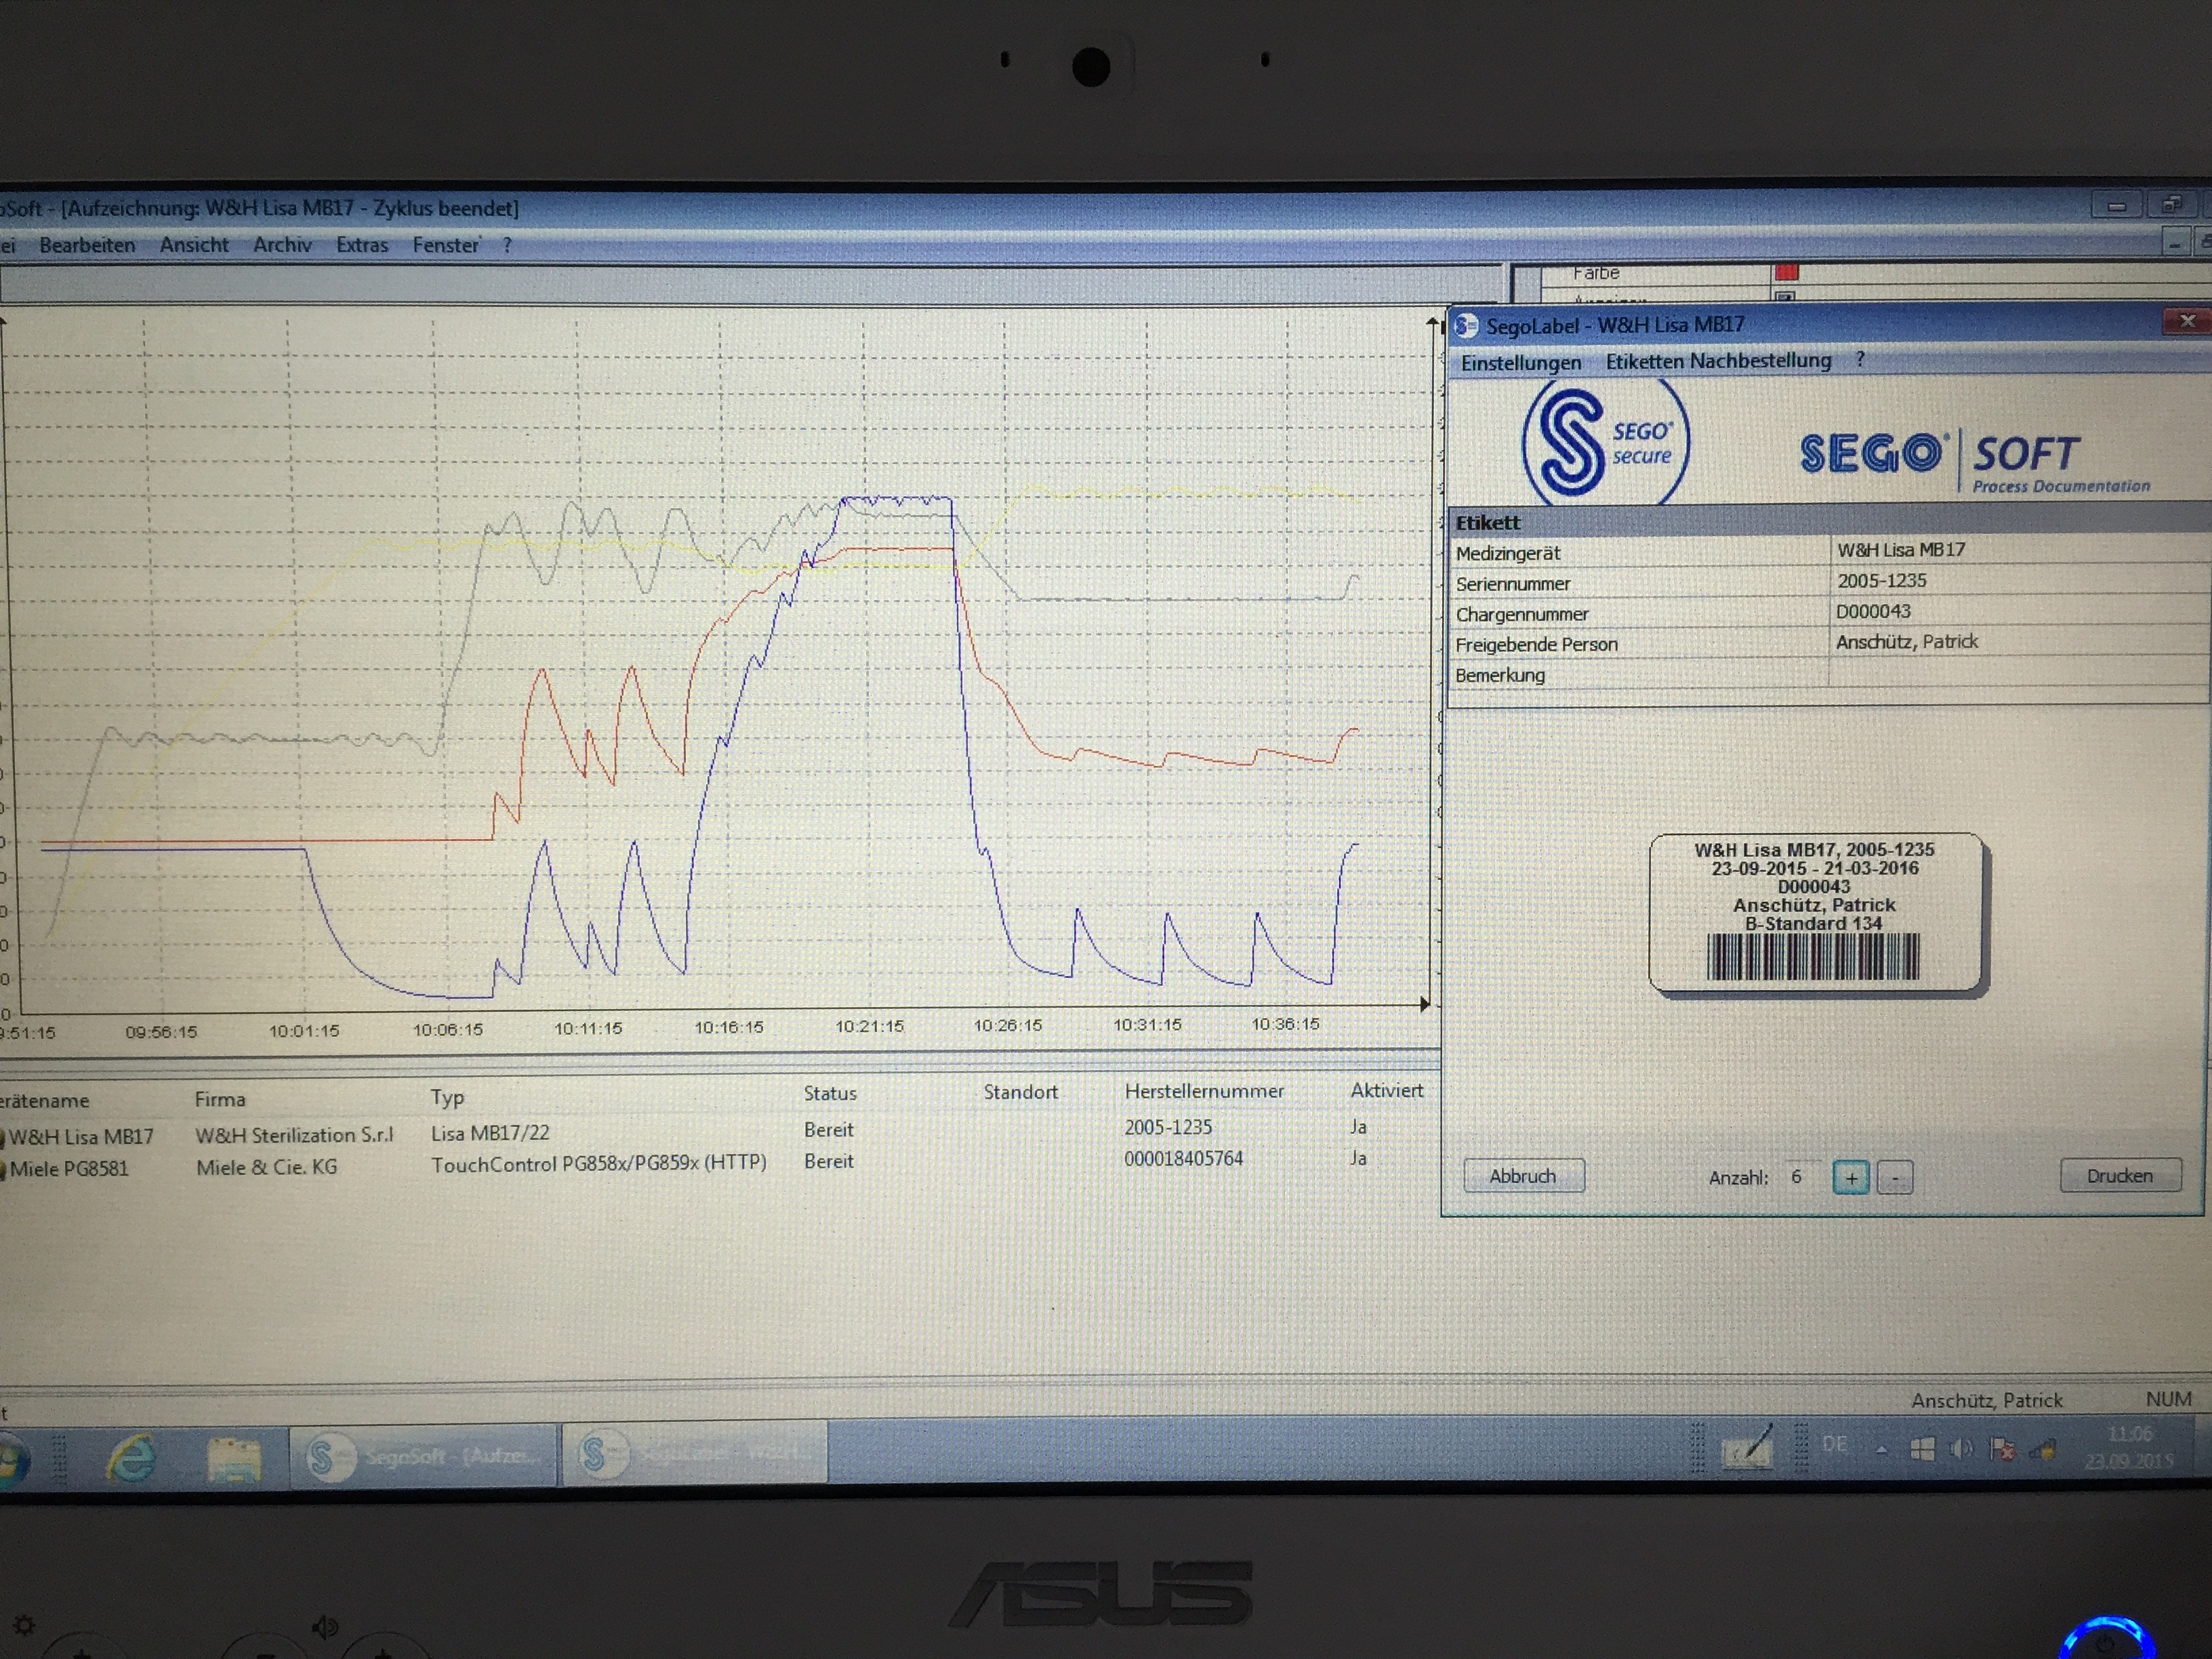The width and height of the screenshot is (2212, 1659).
Task: Click the DE language indicator
Action: point(1834,1444)
